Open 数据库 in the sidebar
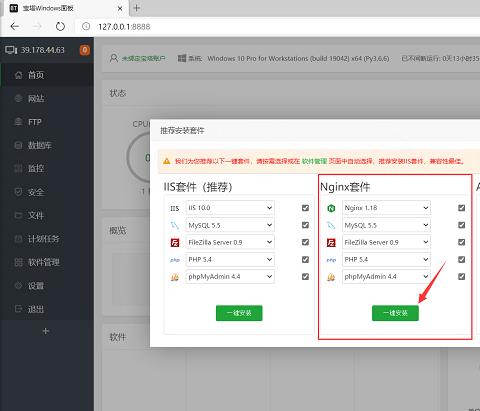This screenshot has width=480, height=411. (x=47, y=145)
